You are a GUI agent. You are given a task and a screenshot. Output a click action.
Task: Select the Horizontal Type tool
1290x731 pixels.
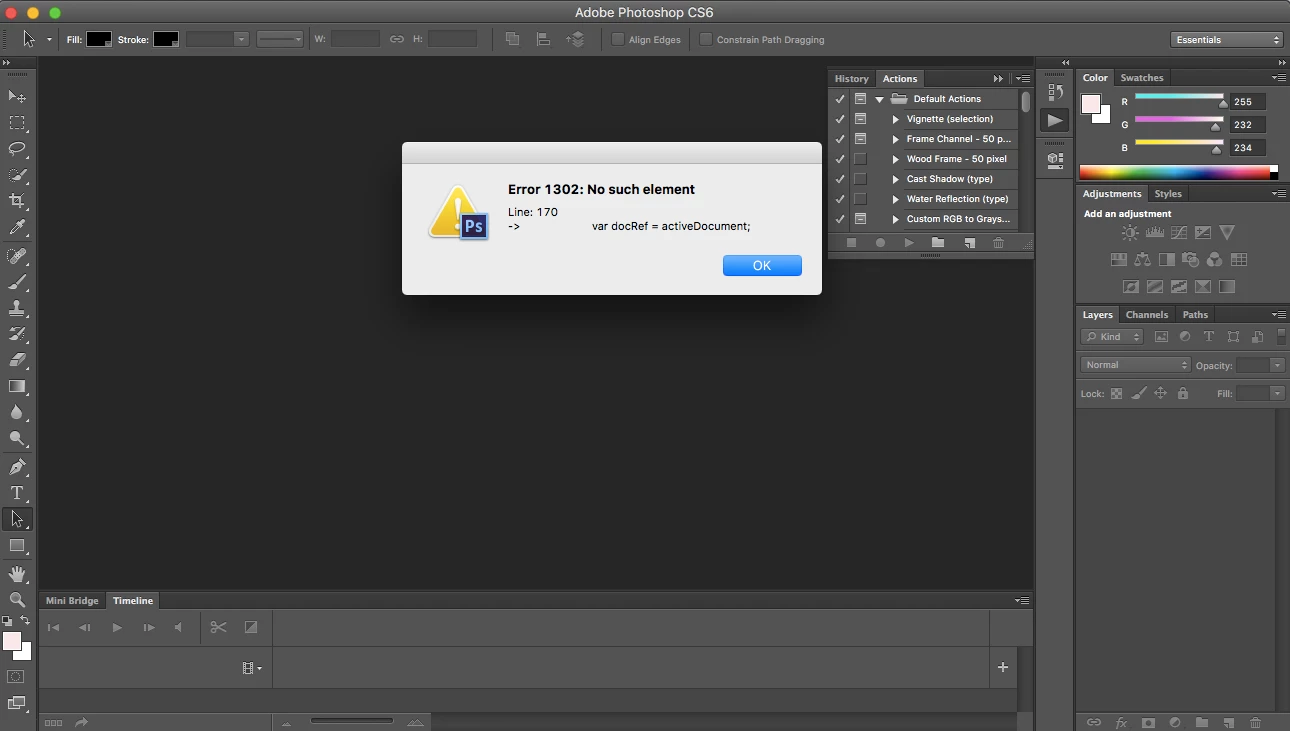[17, 493]
